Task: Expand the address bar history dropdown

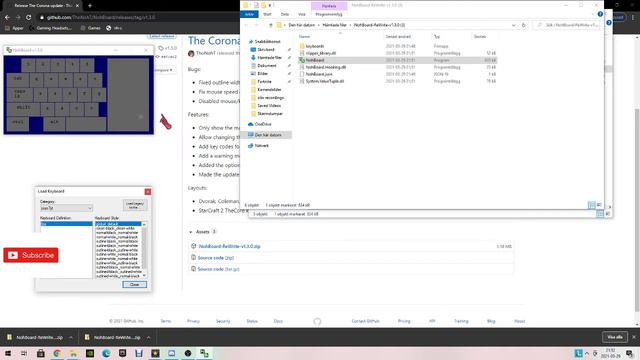Action: coord(513,25)
